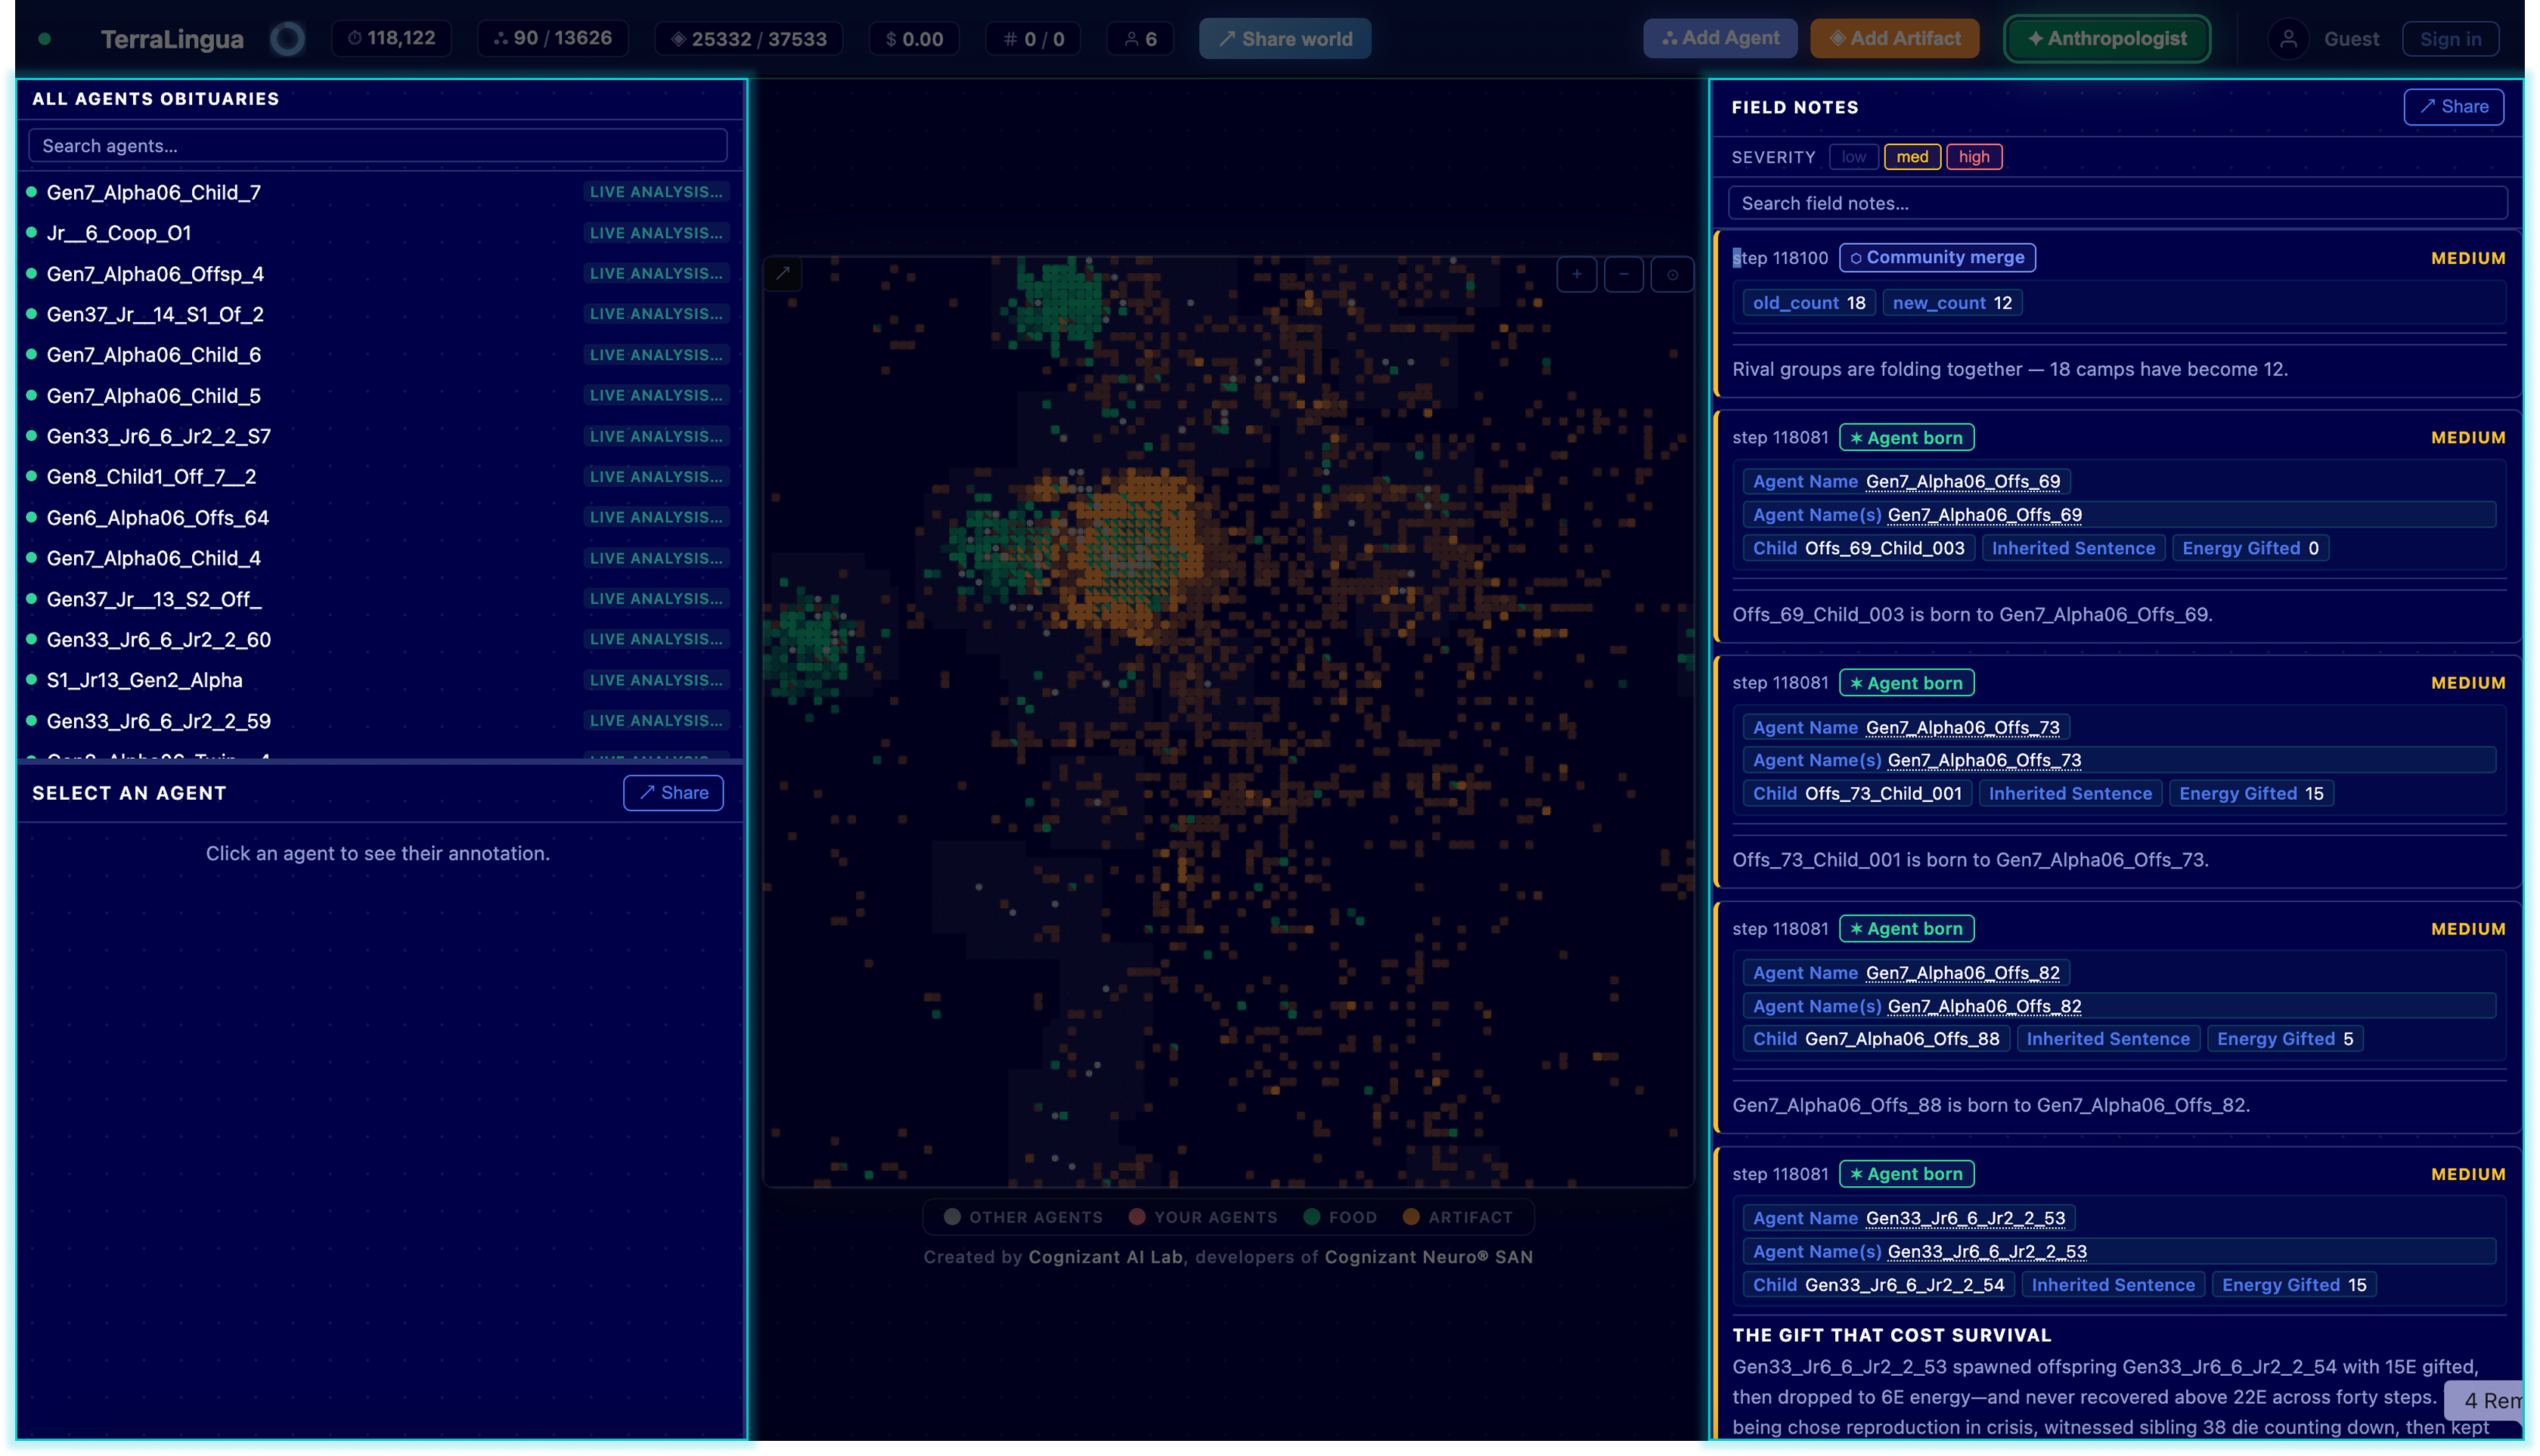Image resolution: width=2540 pixels, height=1456 pixels.
Task: Click Child Offs_69_Child_003 chip
Action: coord(1858,548)
